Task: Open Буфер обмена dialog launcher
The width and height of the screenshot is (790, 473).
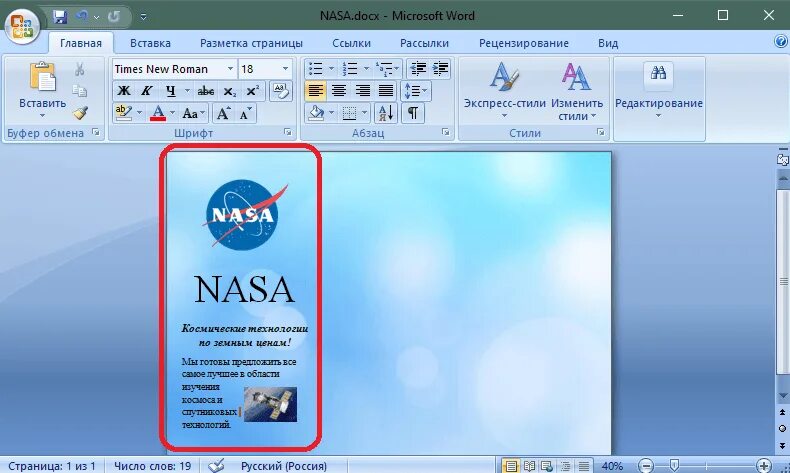Action: pyautogui.click(x=96, y=132)
